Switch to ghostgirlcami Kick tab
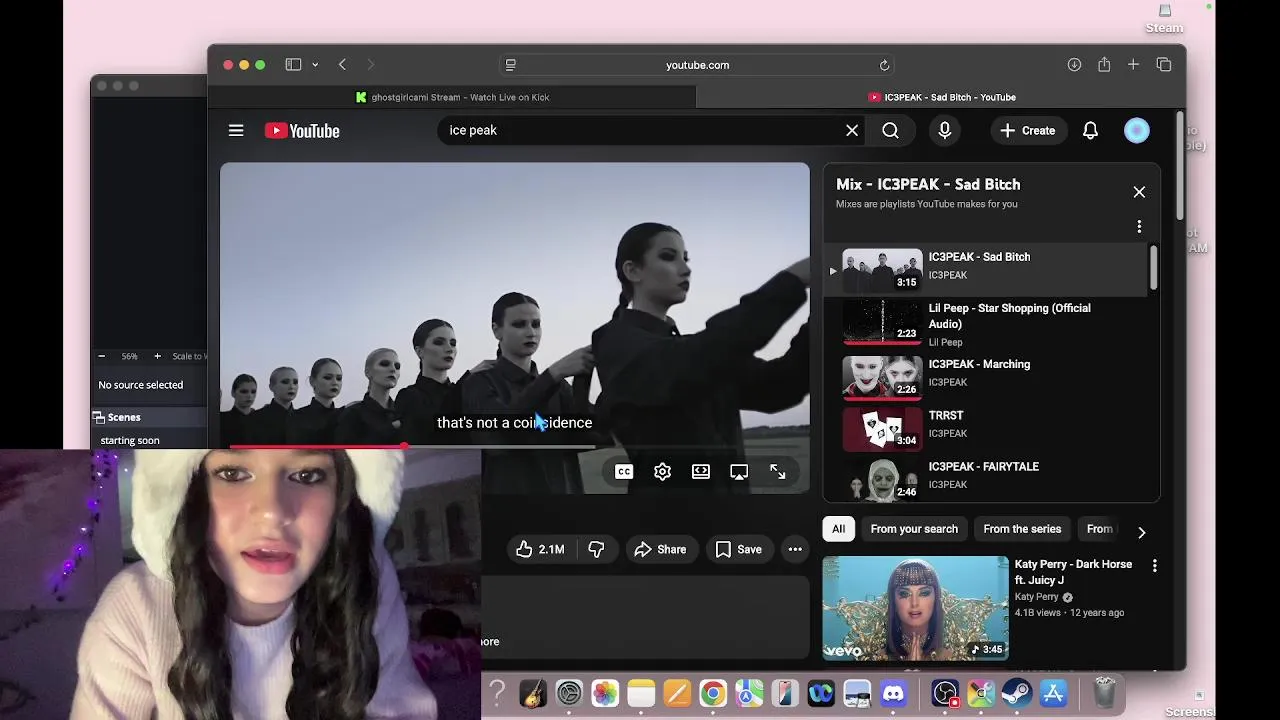This screenshot has width=1280, height=720. point(452,97)
